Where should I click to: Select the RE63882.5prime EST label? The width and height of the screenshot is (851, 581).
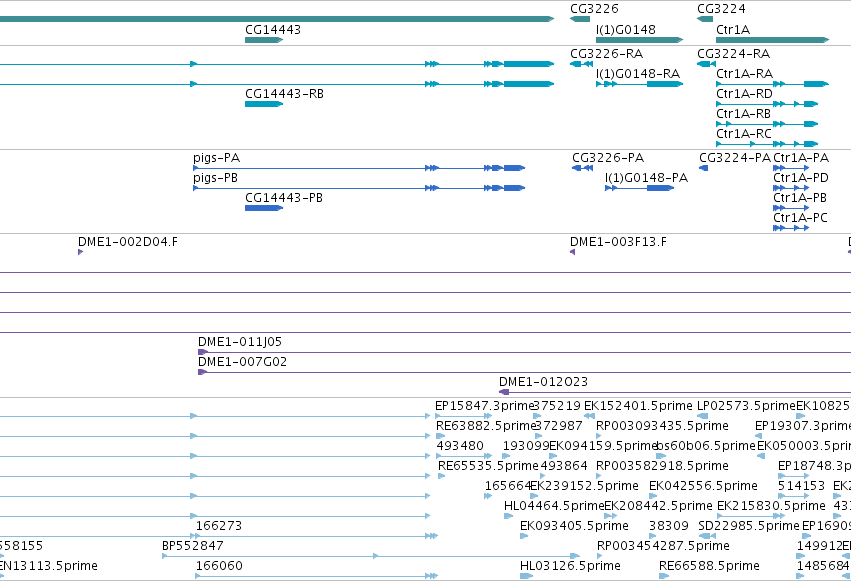[x=486, y=426]
